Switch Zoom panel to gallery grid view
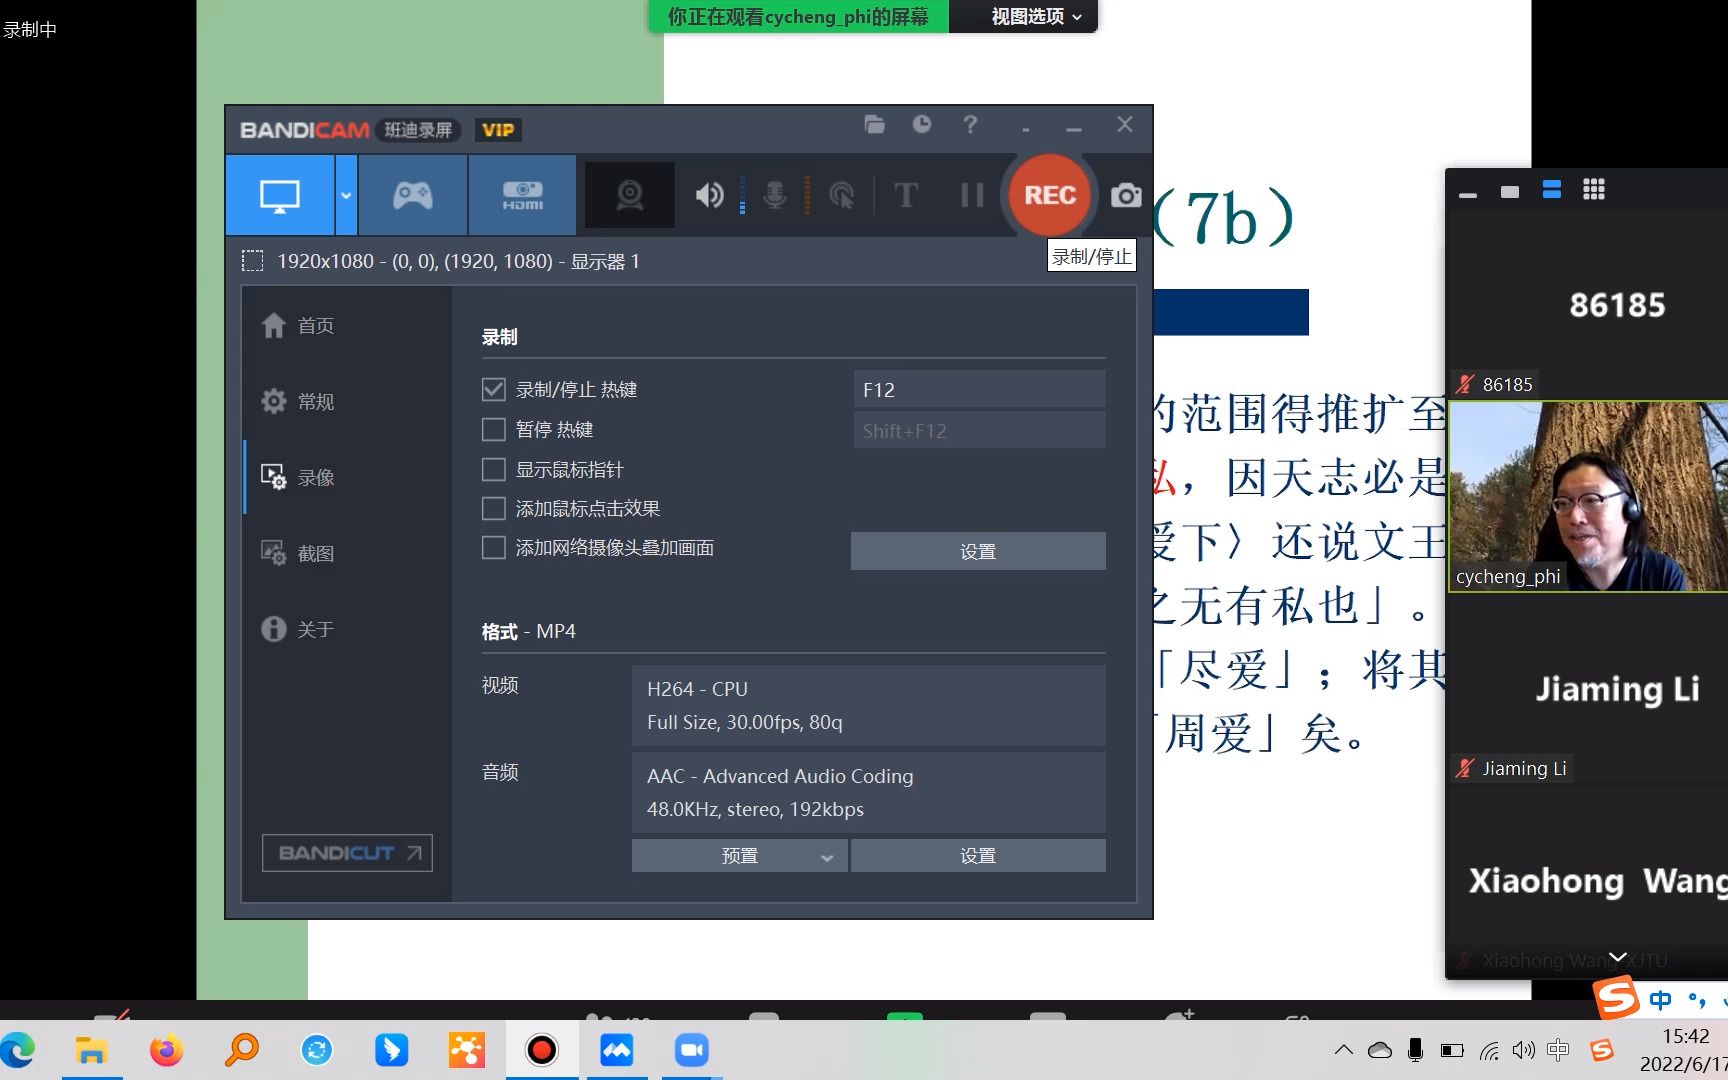 [x=1594, y=190]
